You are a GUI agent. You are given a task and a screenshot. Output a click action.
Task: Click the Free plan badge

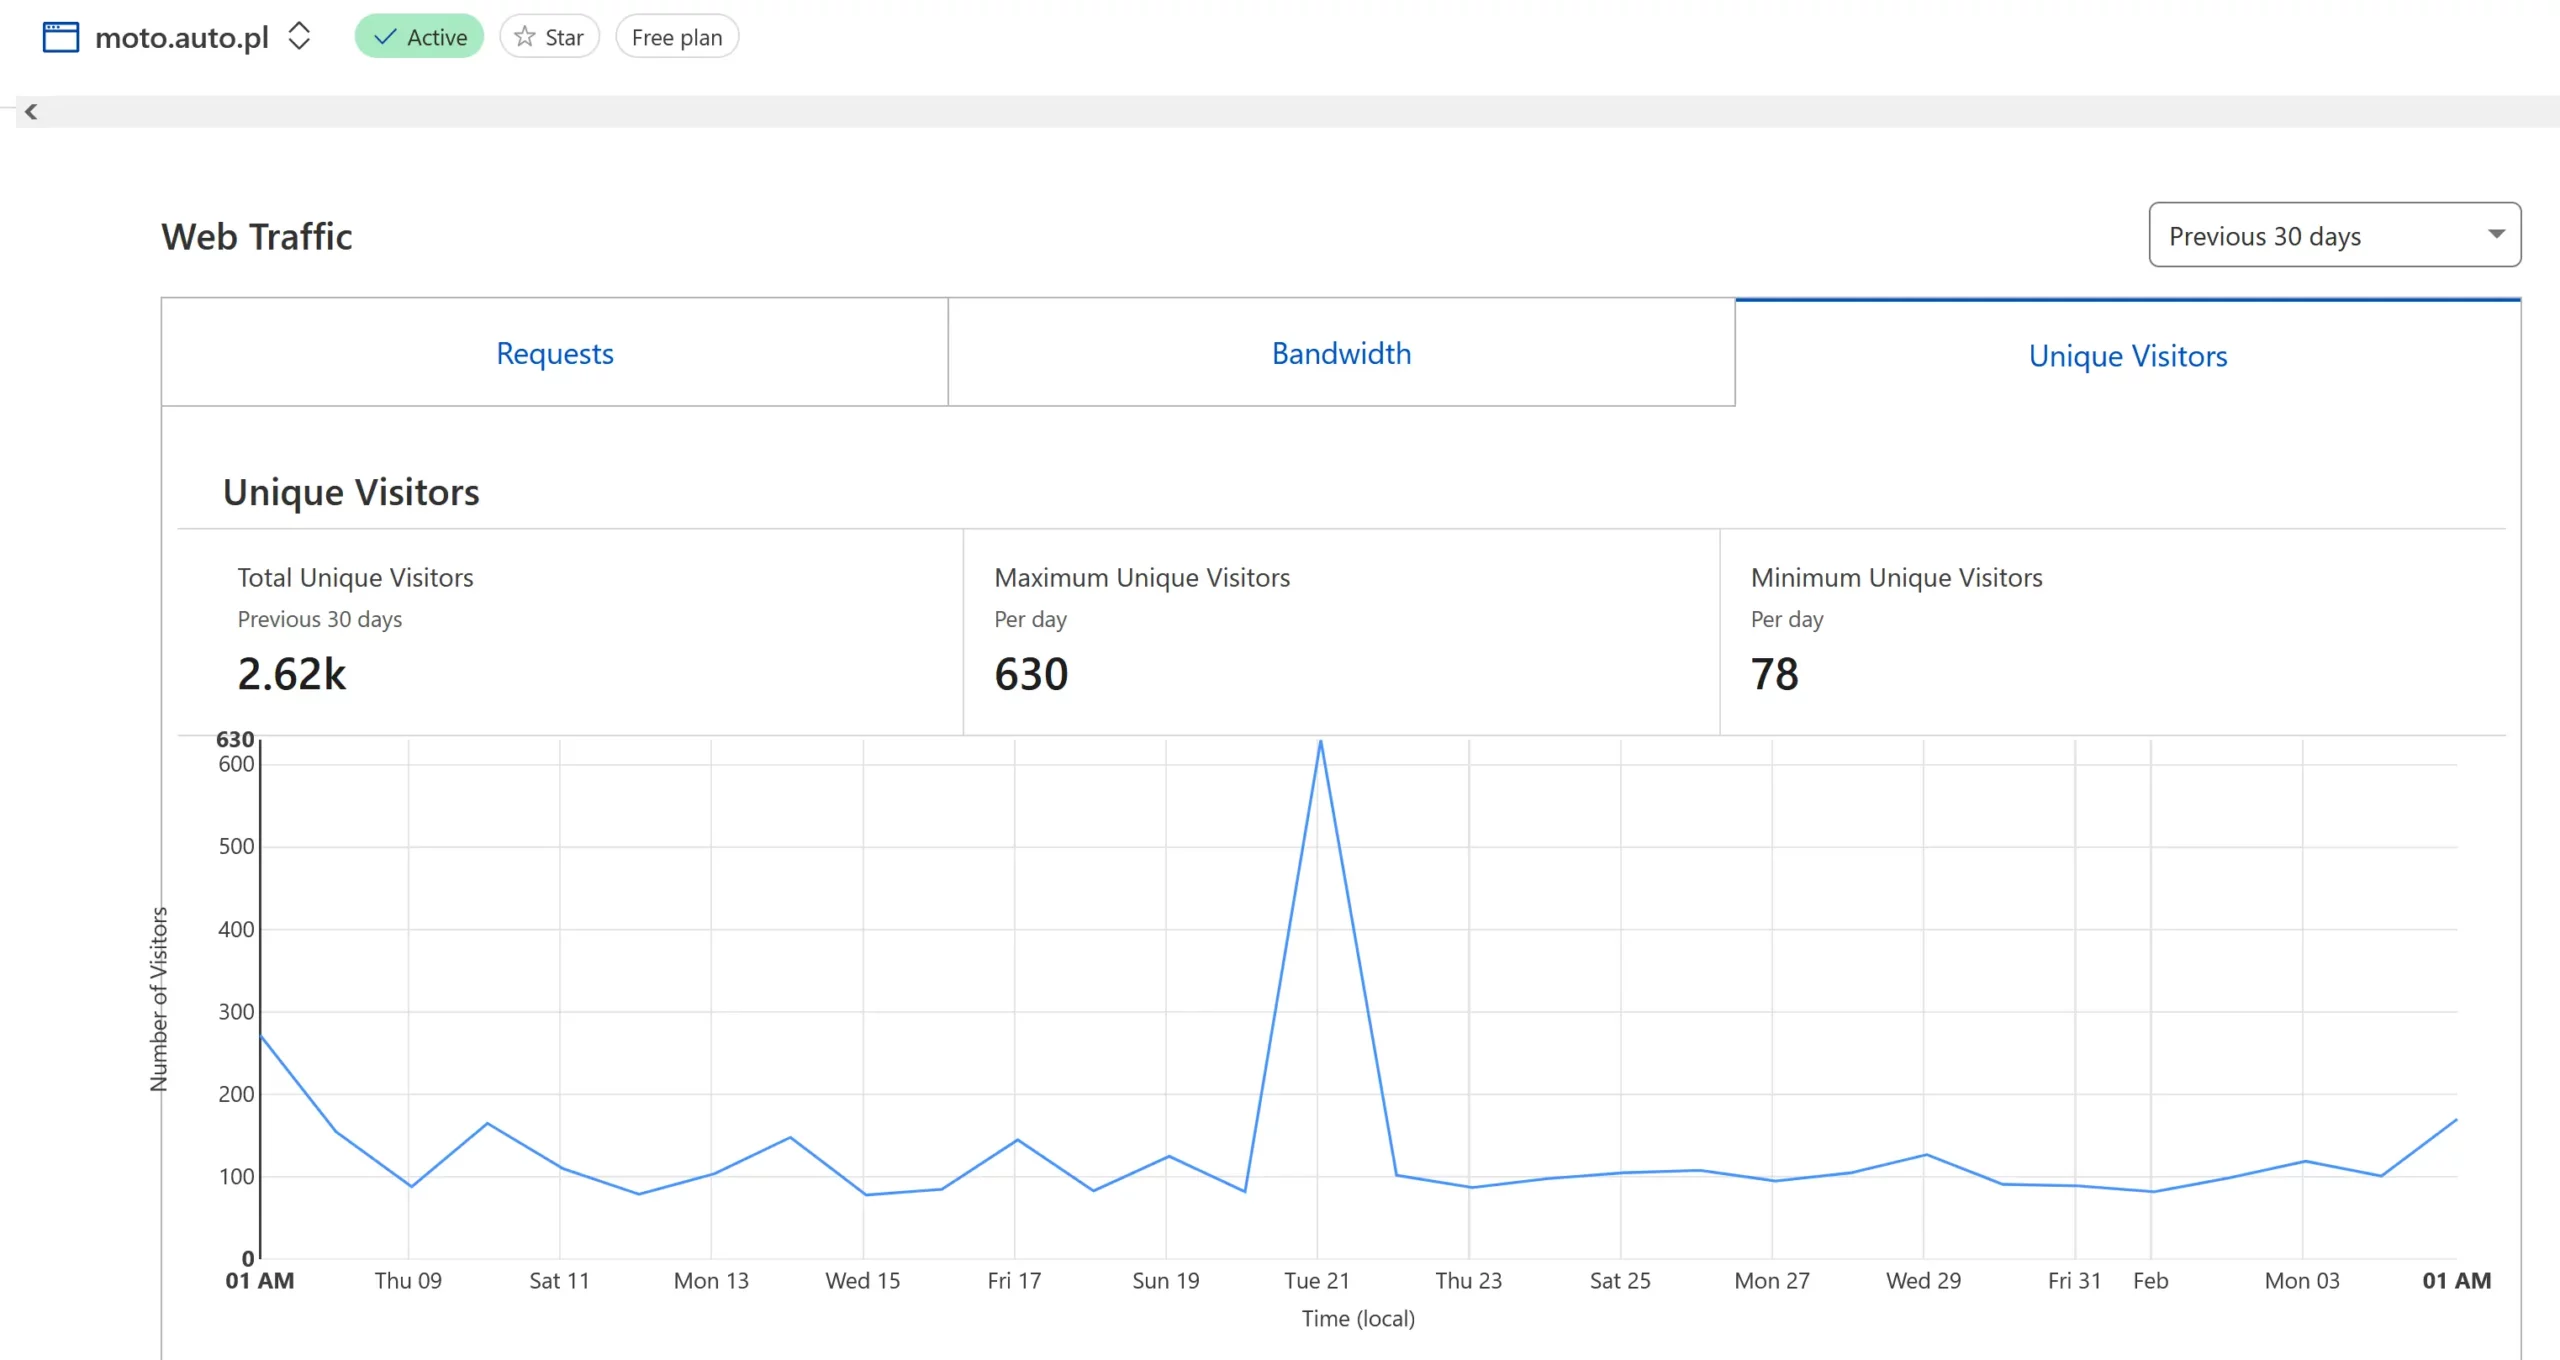(677, 37)
